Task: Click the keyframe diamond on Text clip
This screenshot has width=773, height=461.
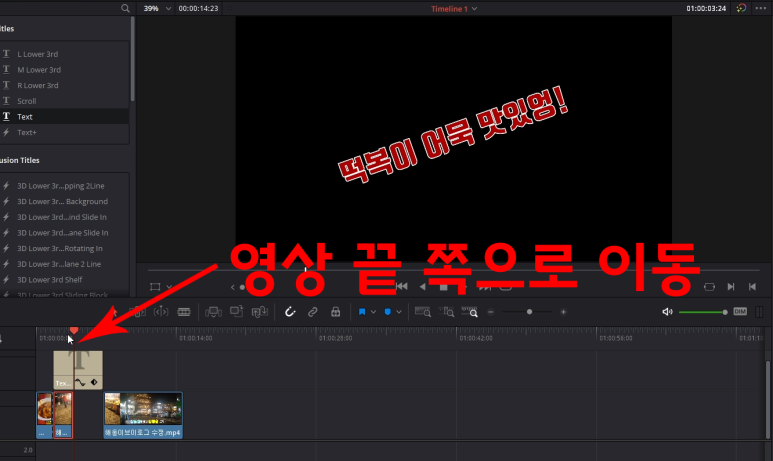Action: [94, 383]
